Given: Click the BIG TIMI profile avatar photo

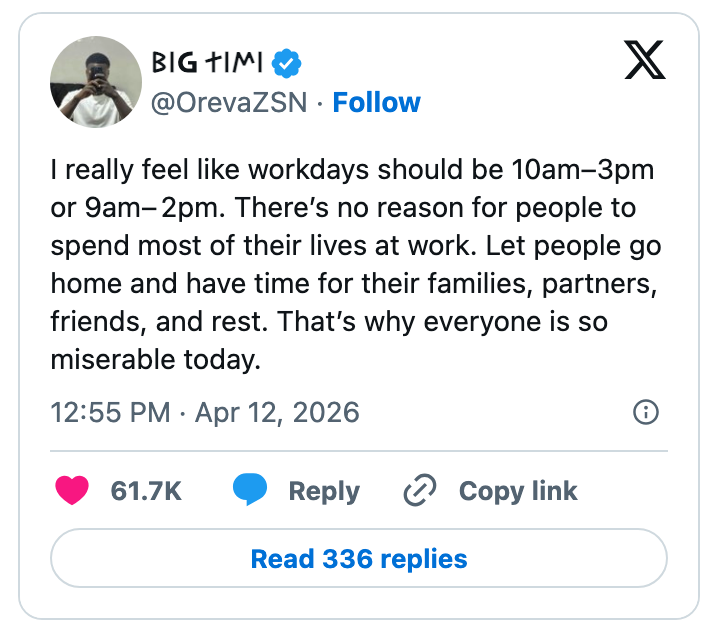Looking at the screenshot, I should pos(96,82).
